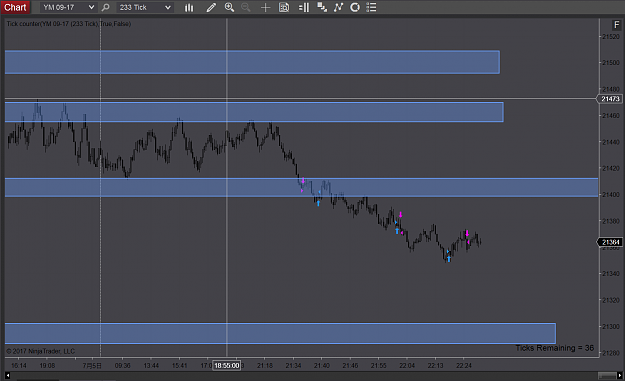Click the instrument search magnifier icon
Image resolution: width=625 pixels, height=381 pixels.
(x=106, y=7)
